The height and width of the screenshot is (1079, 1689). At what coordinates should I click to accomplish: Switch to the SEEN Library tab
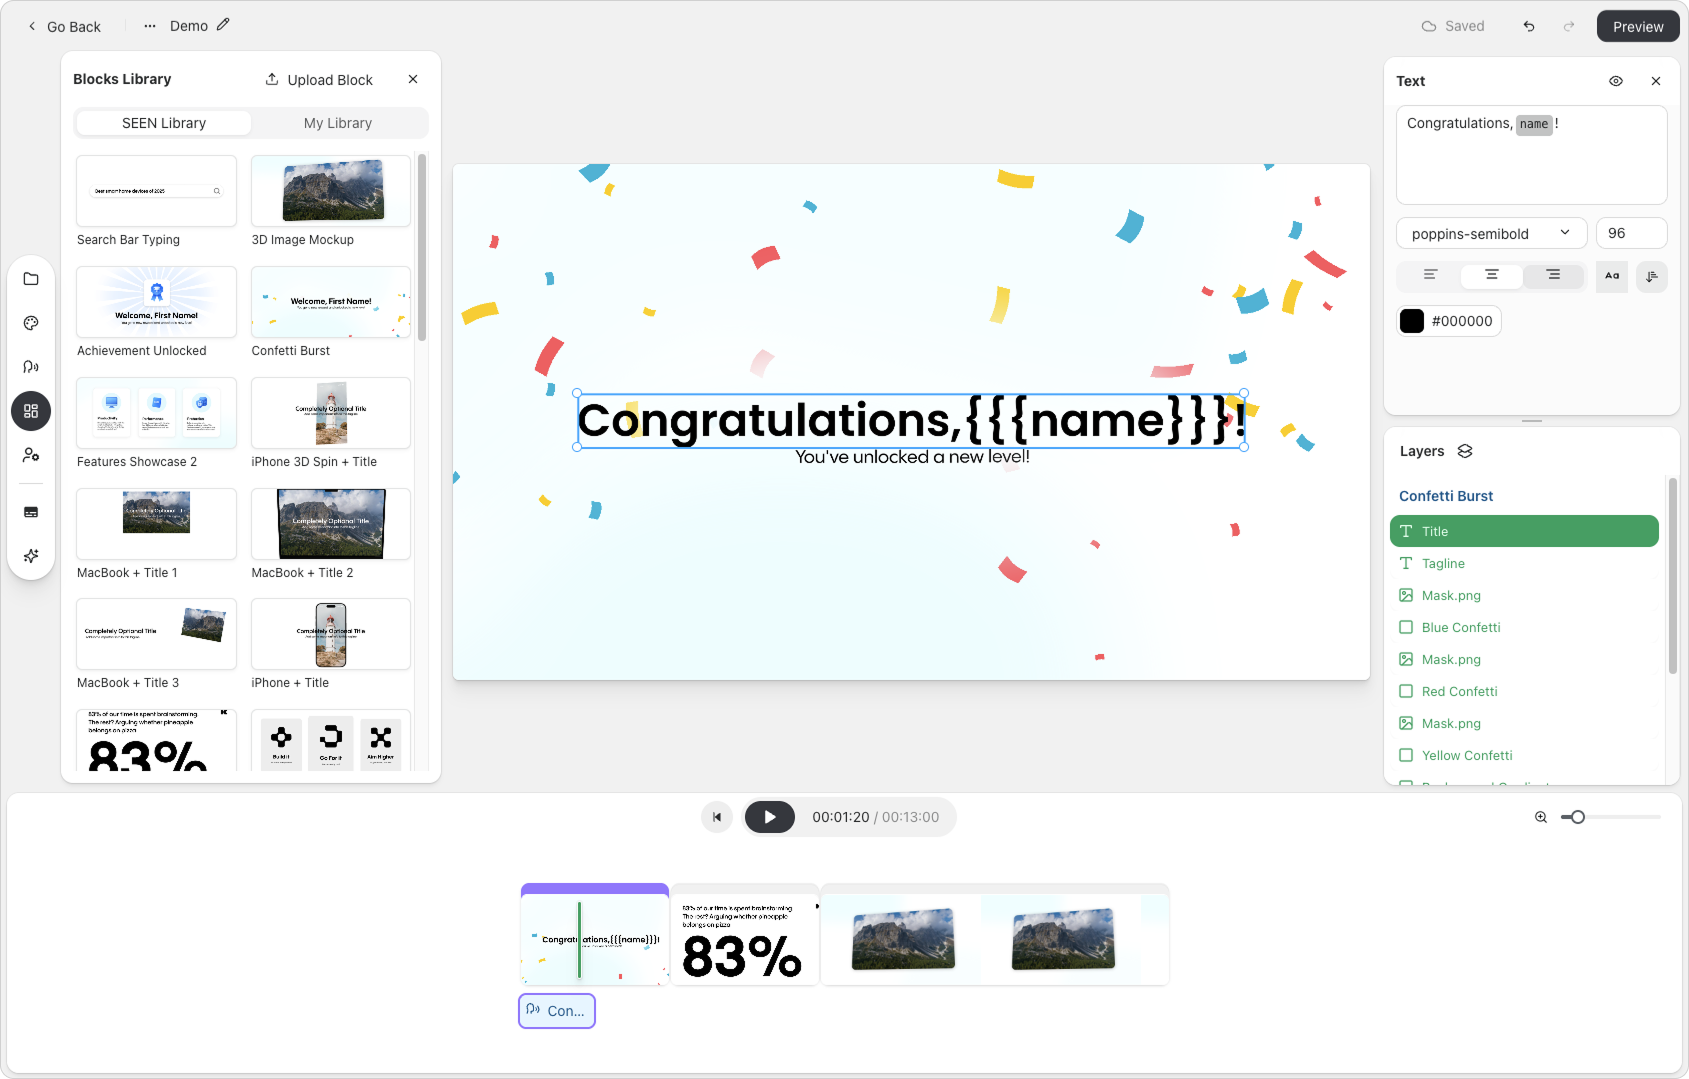[x=164, y=123]
